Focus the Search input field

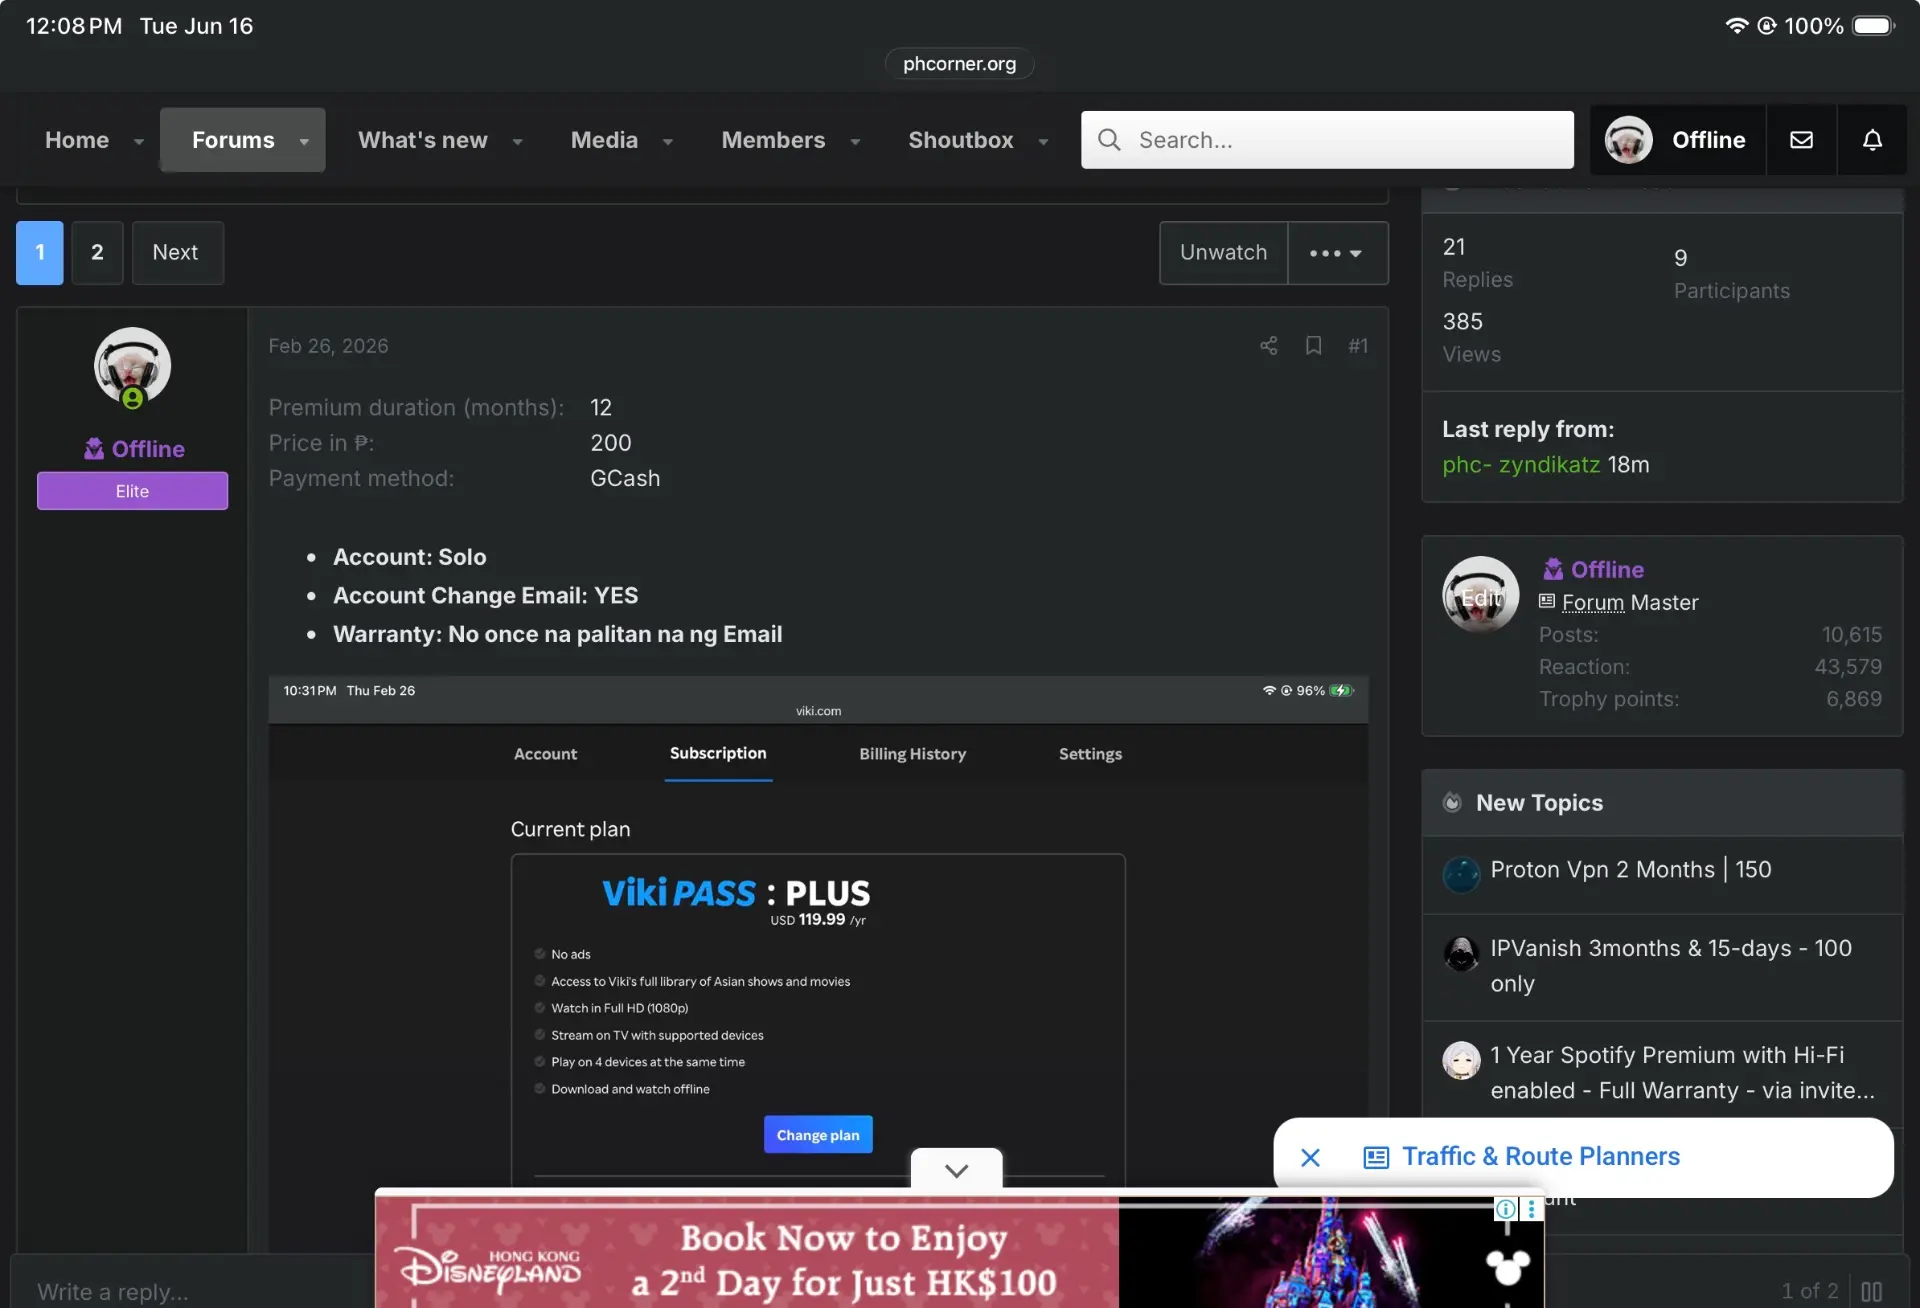1327,140
